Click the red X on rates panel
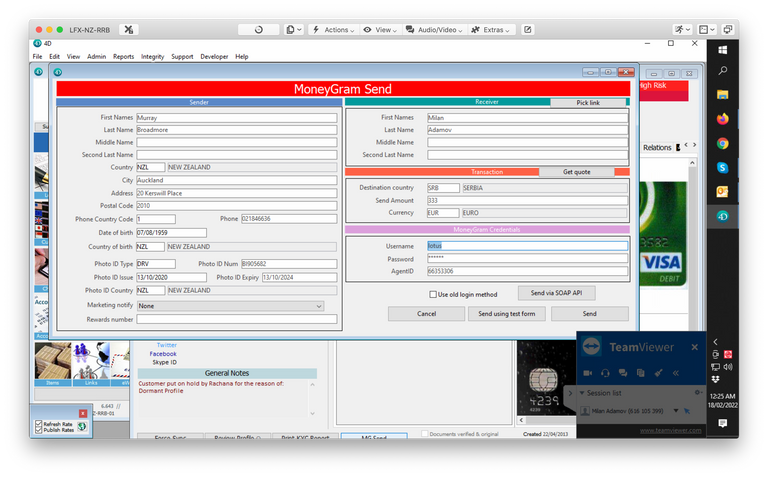768x477 pixels. coord(83,413)
